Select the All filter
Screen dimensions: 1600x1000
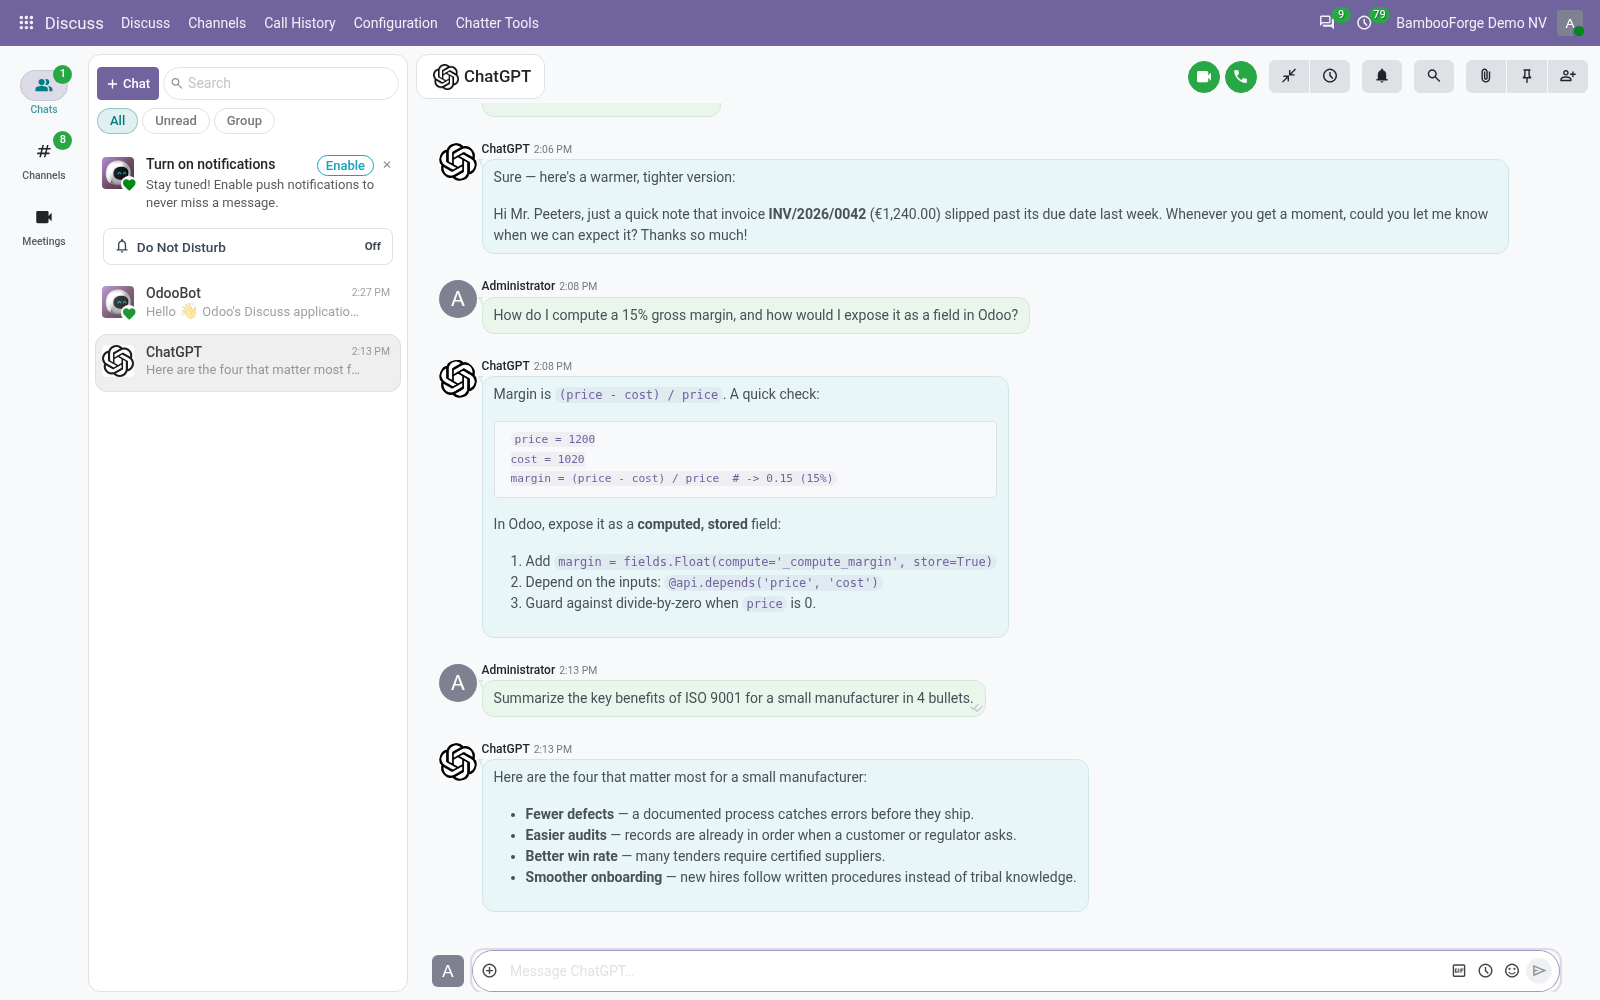coord(118,121)
